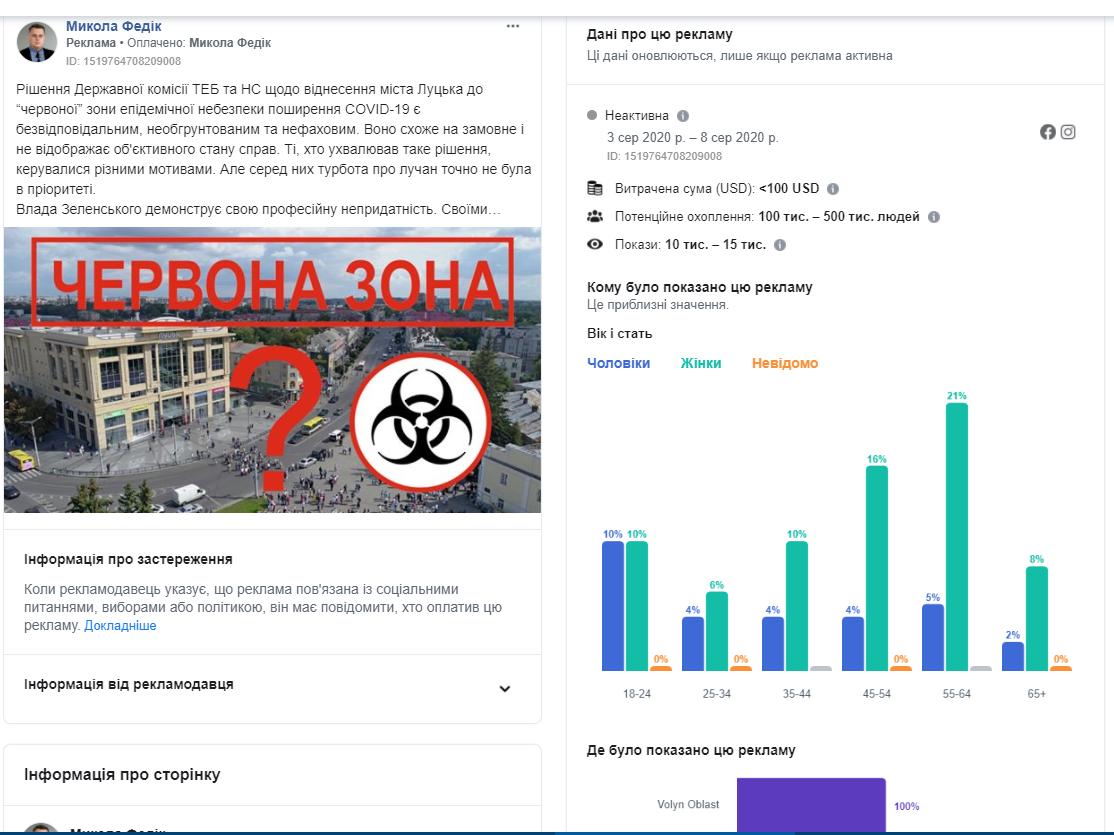Open the Червона зона ad image
1114x835 pixels.
(x=272, y=370)
